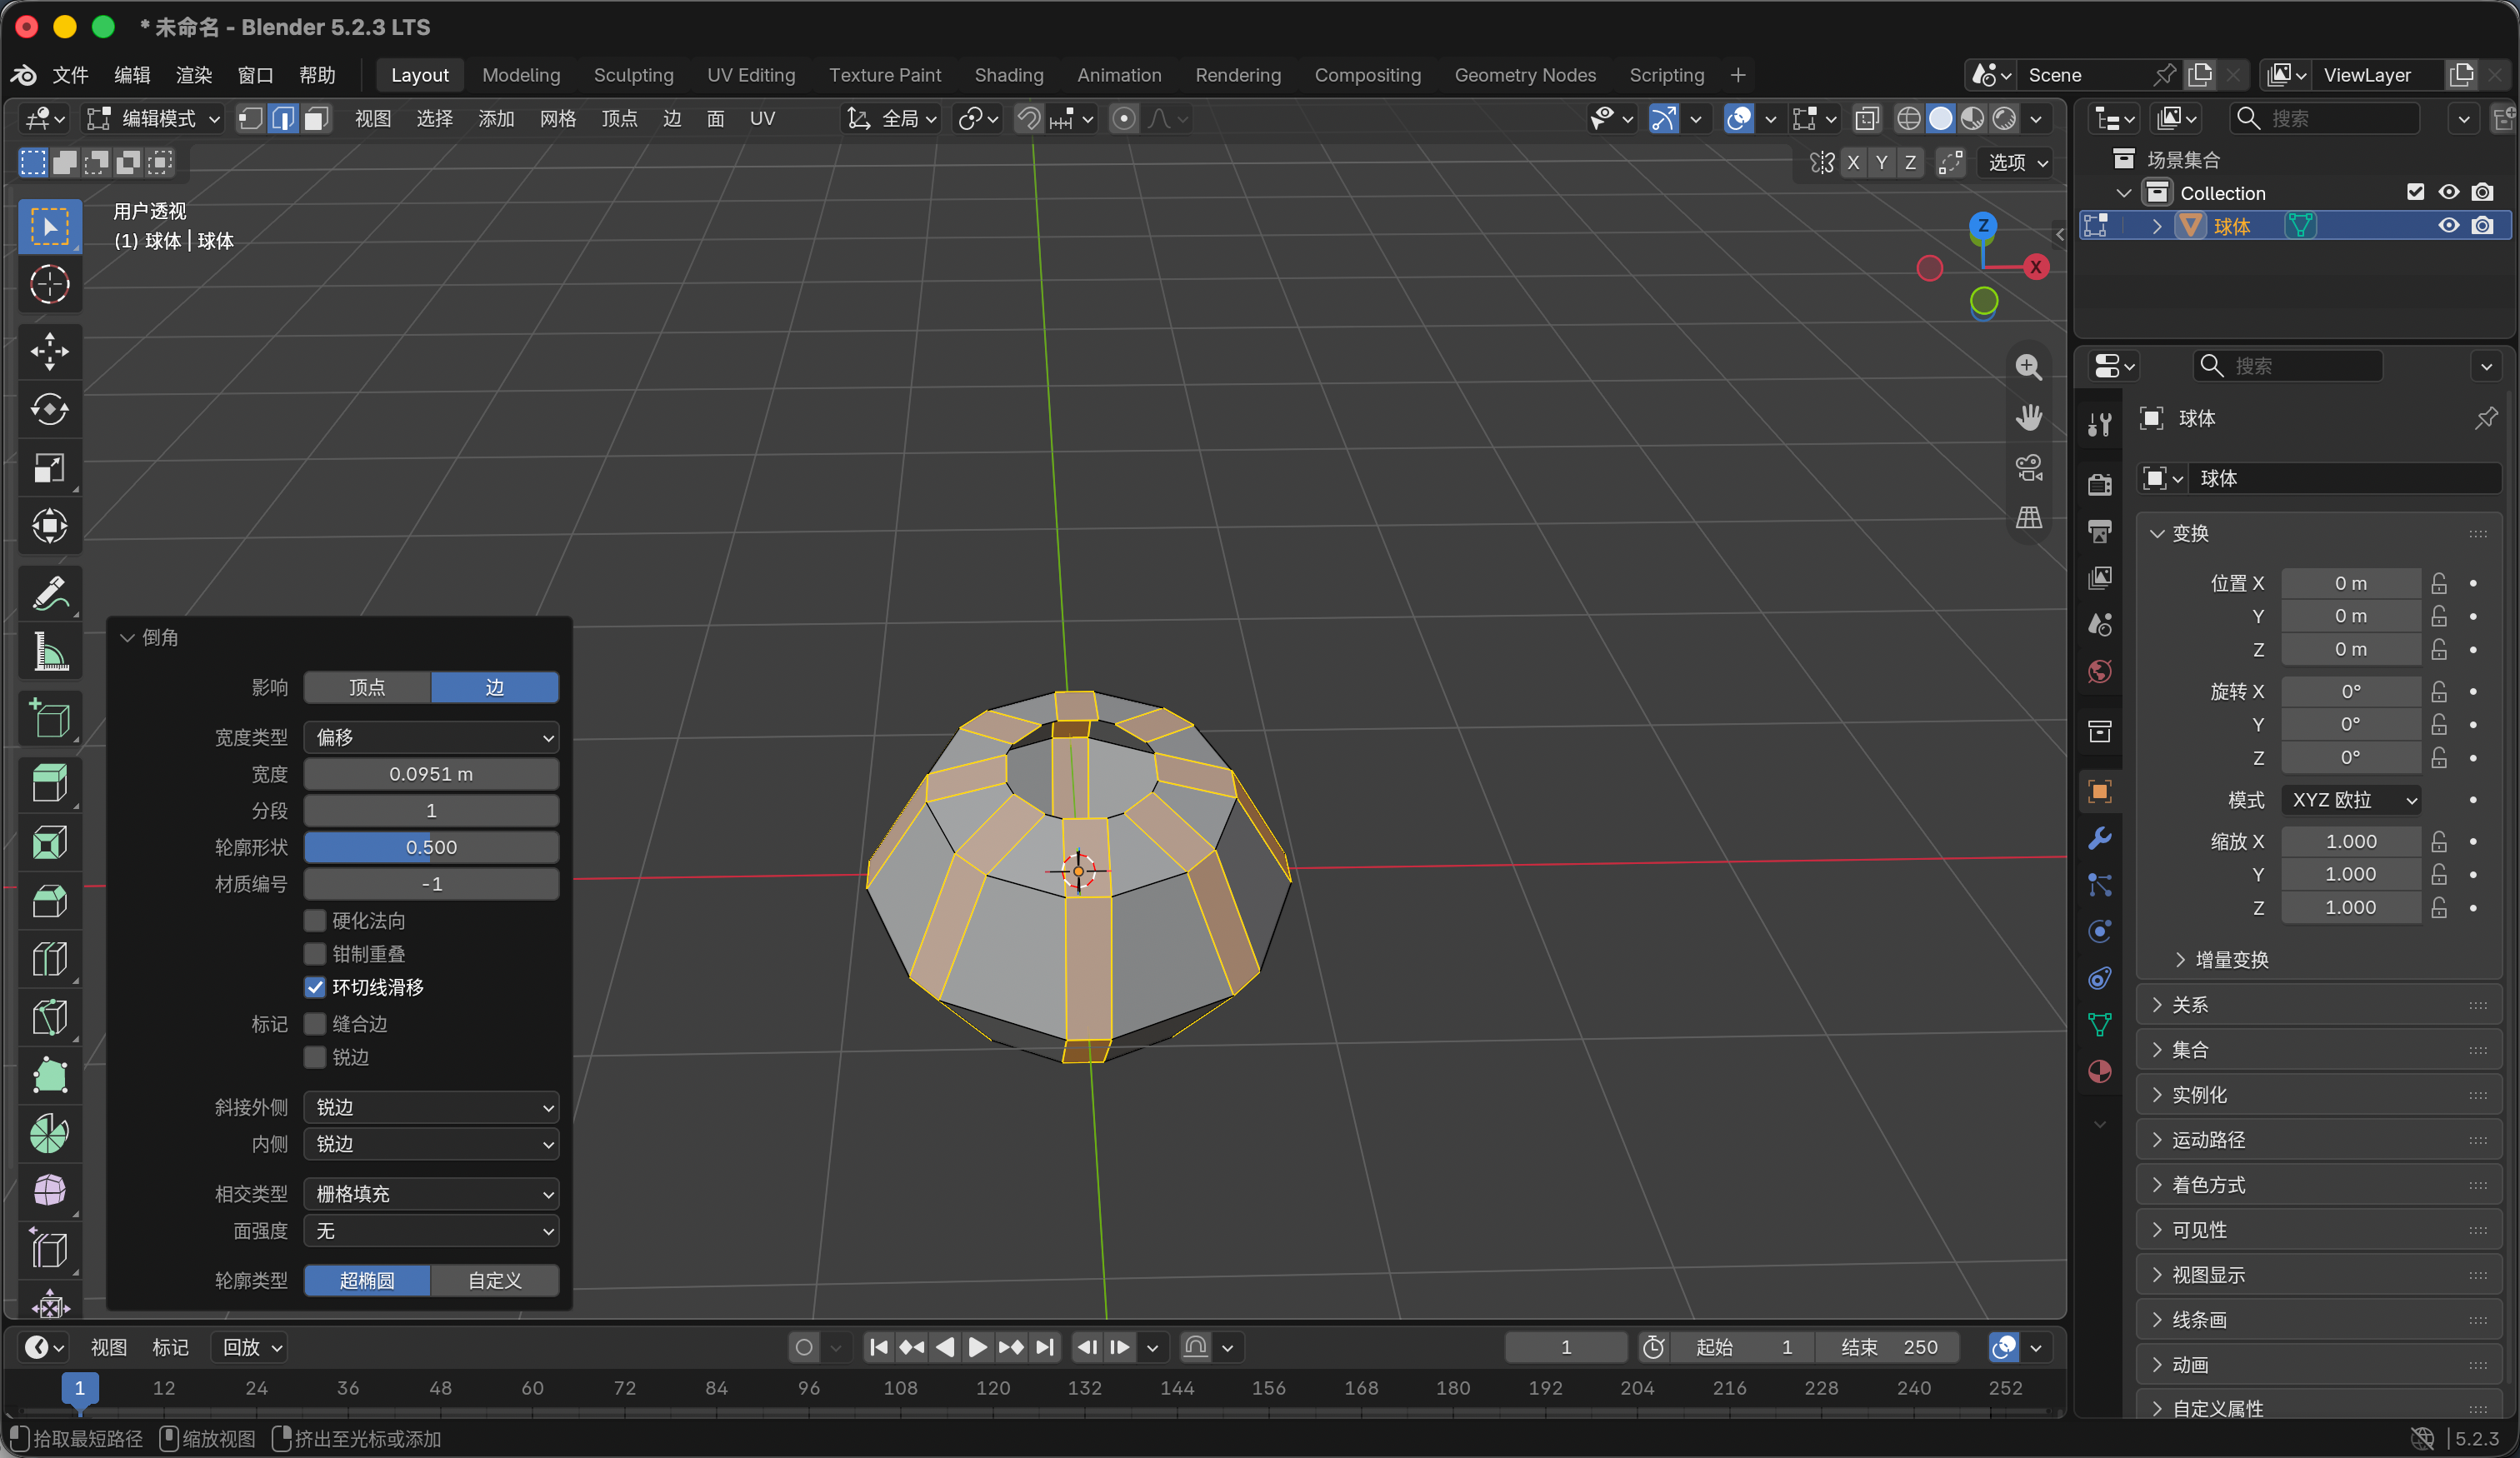Open the 相交类型 栅格填充 dropdown
The image size is (2520, 1458).
point(431,1194)
